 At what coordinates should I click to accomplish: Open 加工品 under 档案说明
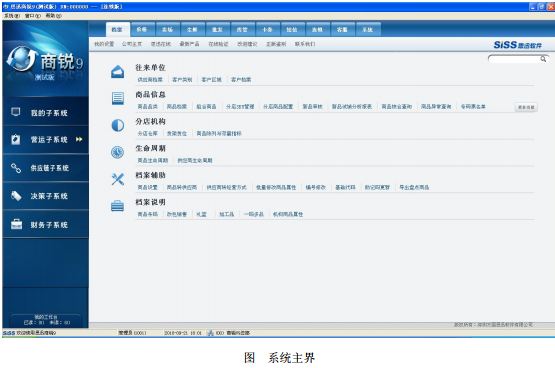227,214
